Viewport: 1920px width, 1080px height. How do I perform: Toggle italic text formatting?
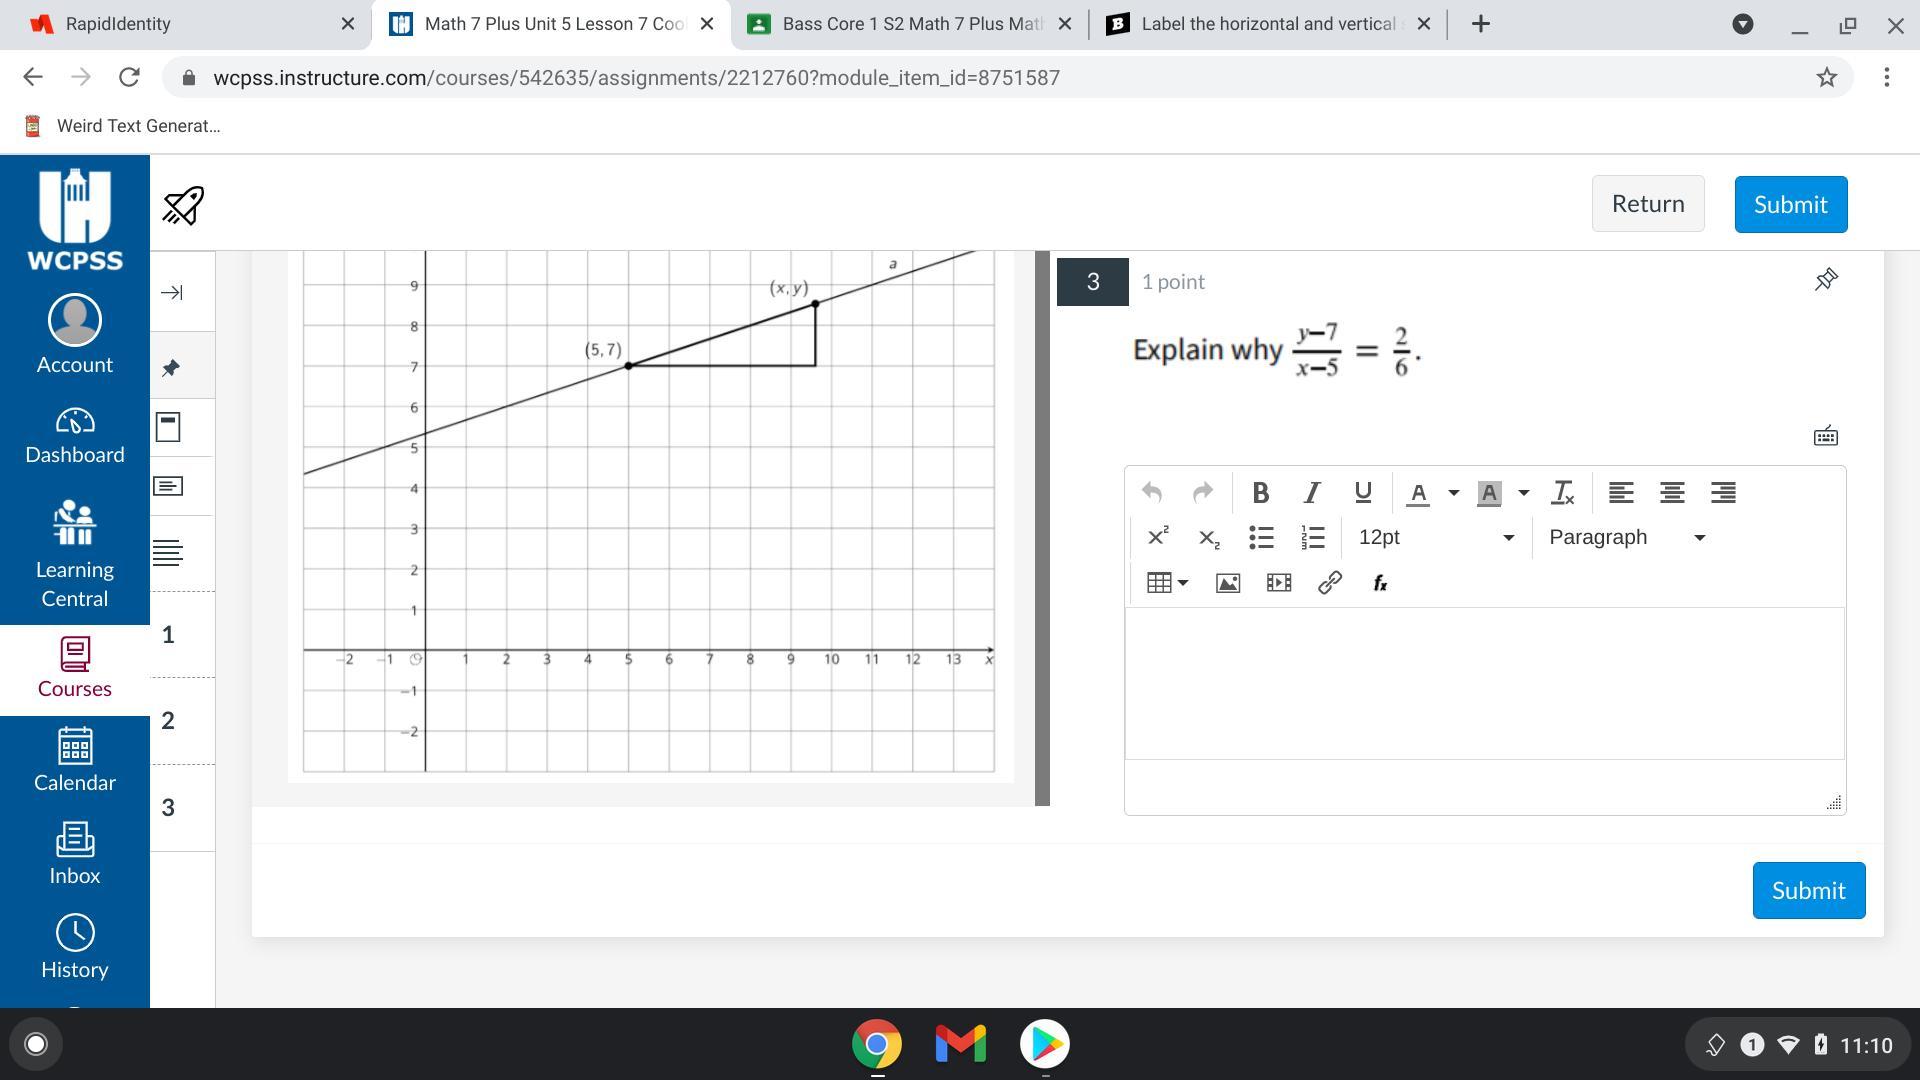point(1311,493)
